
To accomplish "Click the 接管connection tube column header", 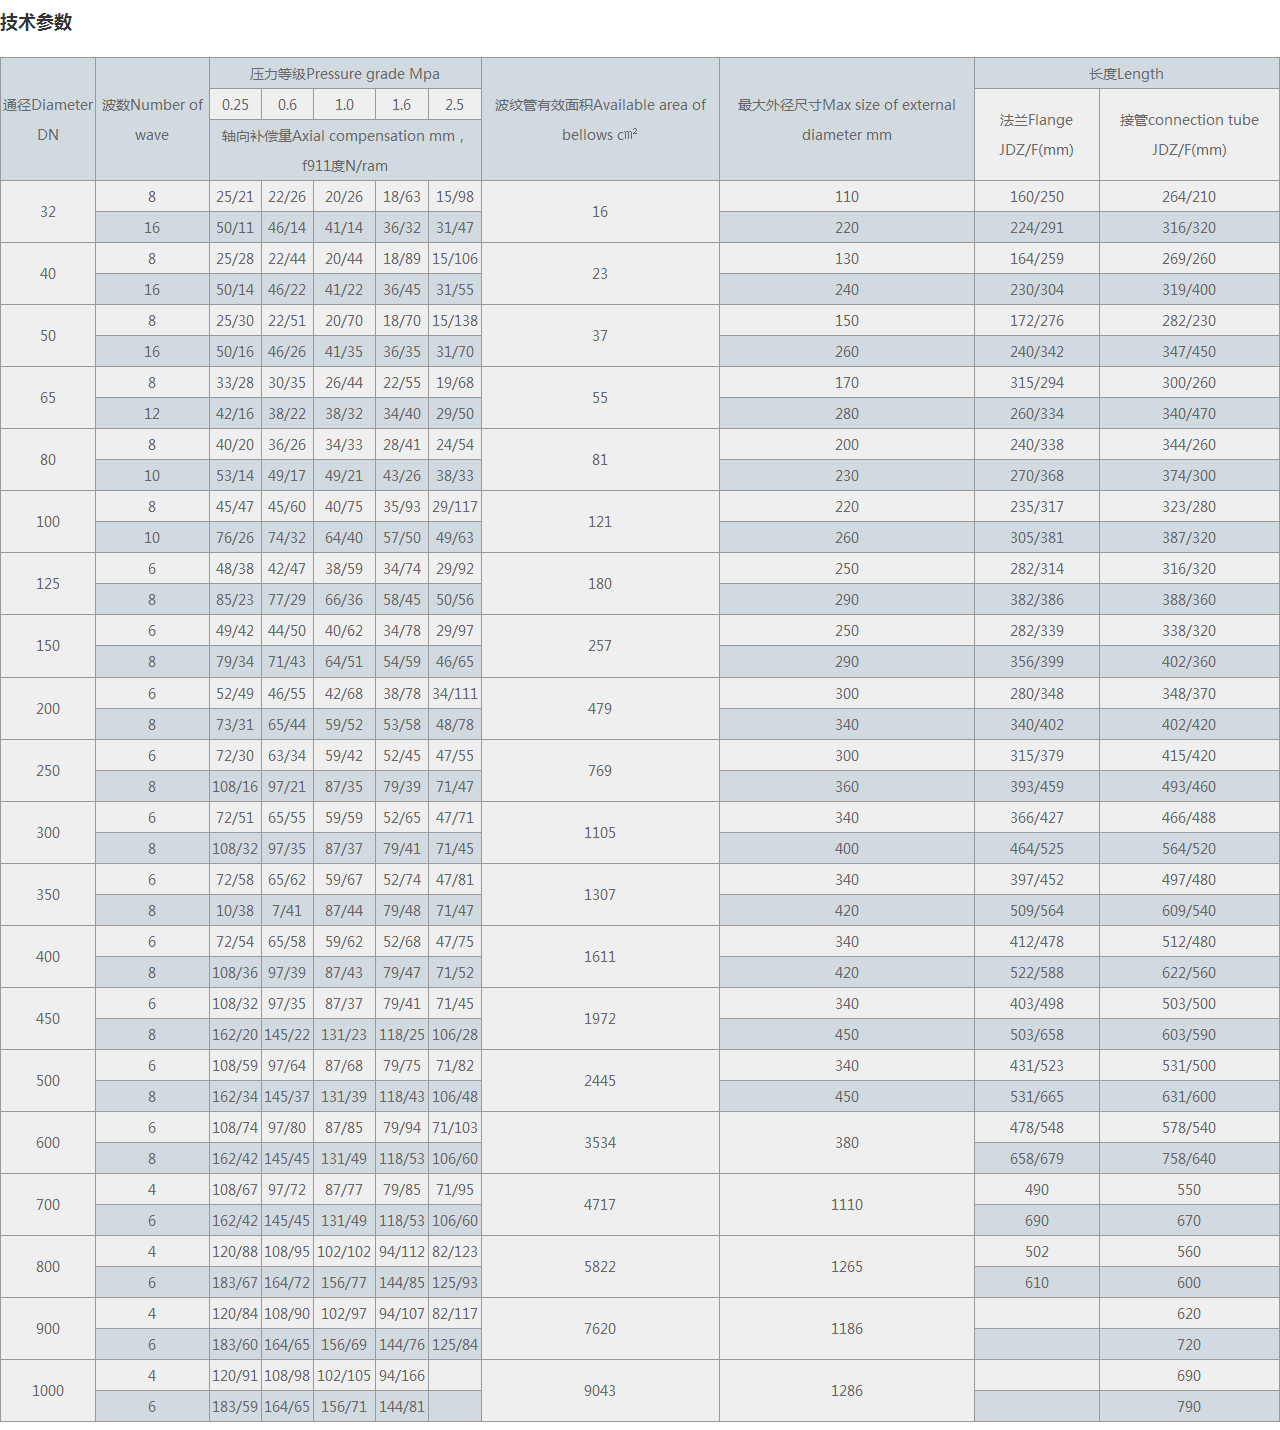I will point(1189,134).
